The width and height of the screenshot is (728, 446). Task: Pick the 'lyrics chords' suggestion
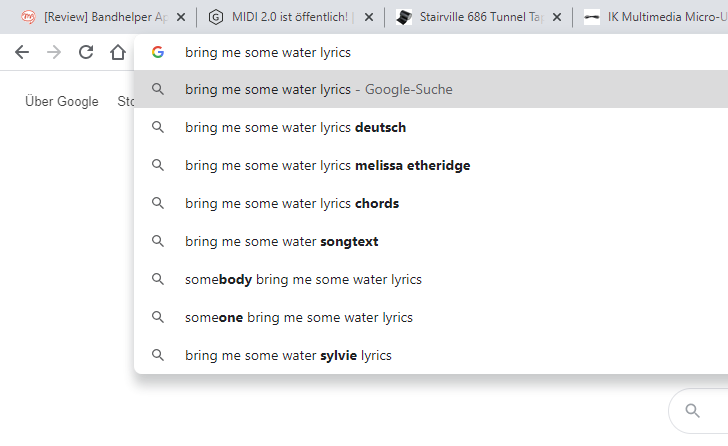point(431,203)
